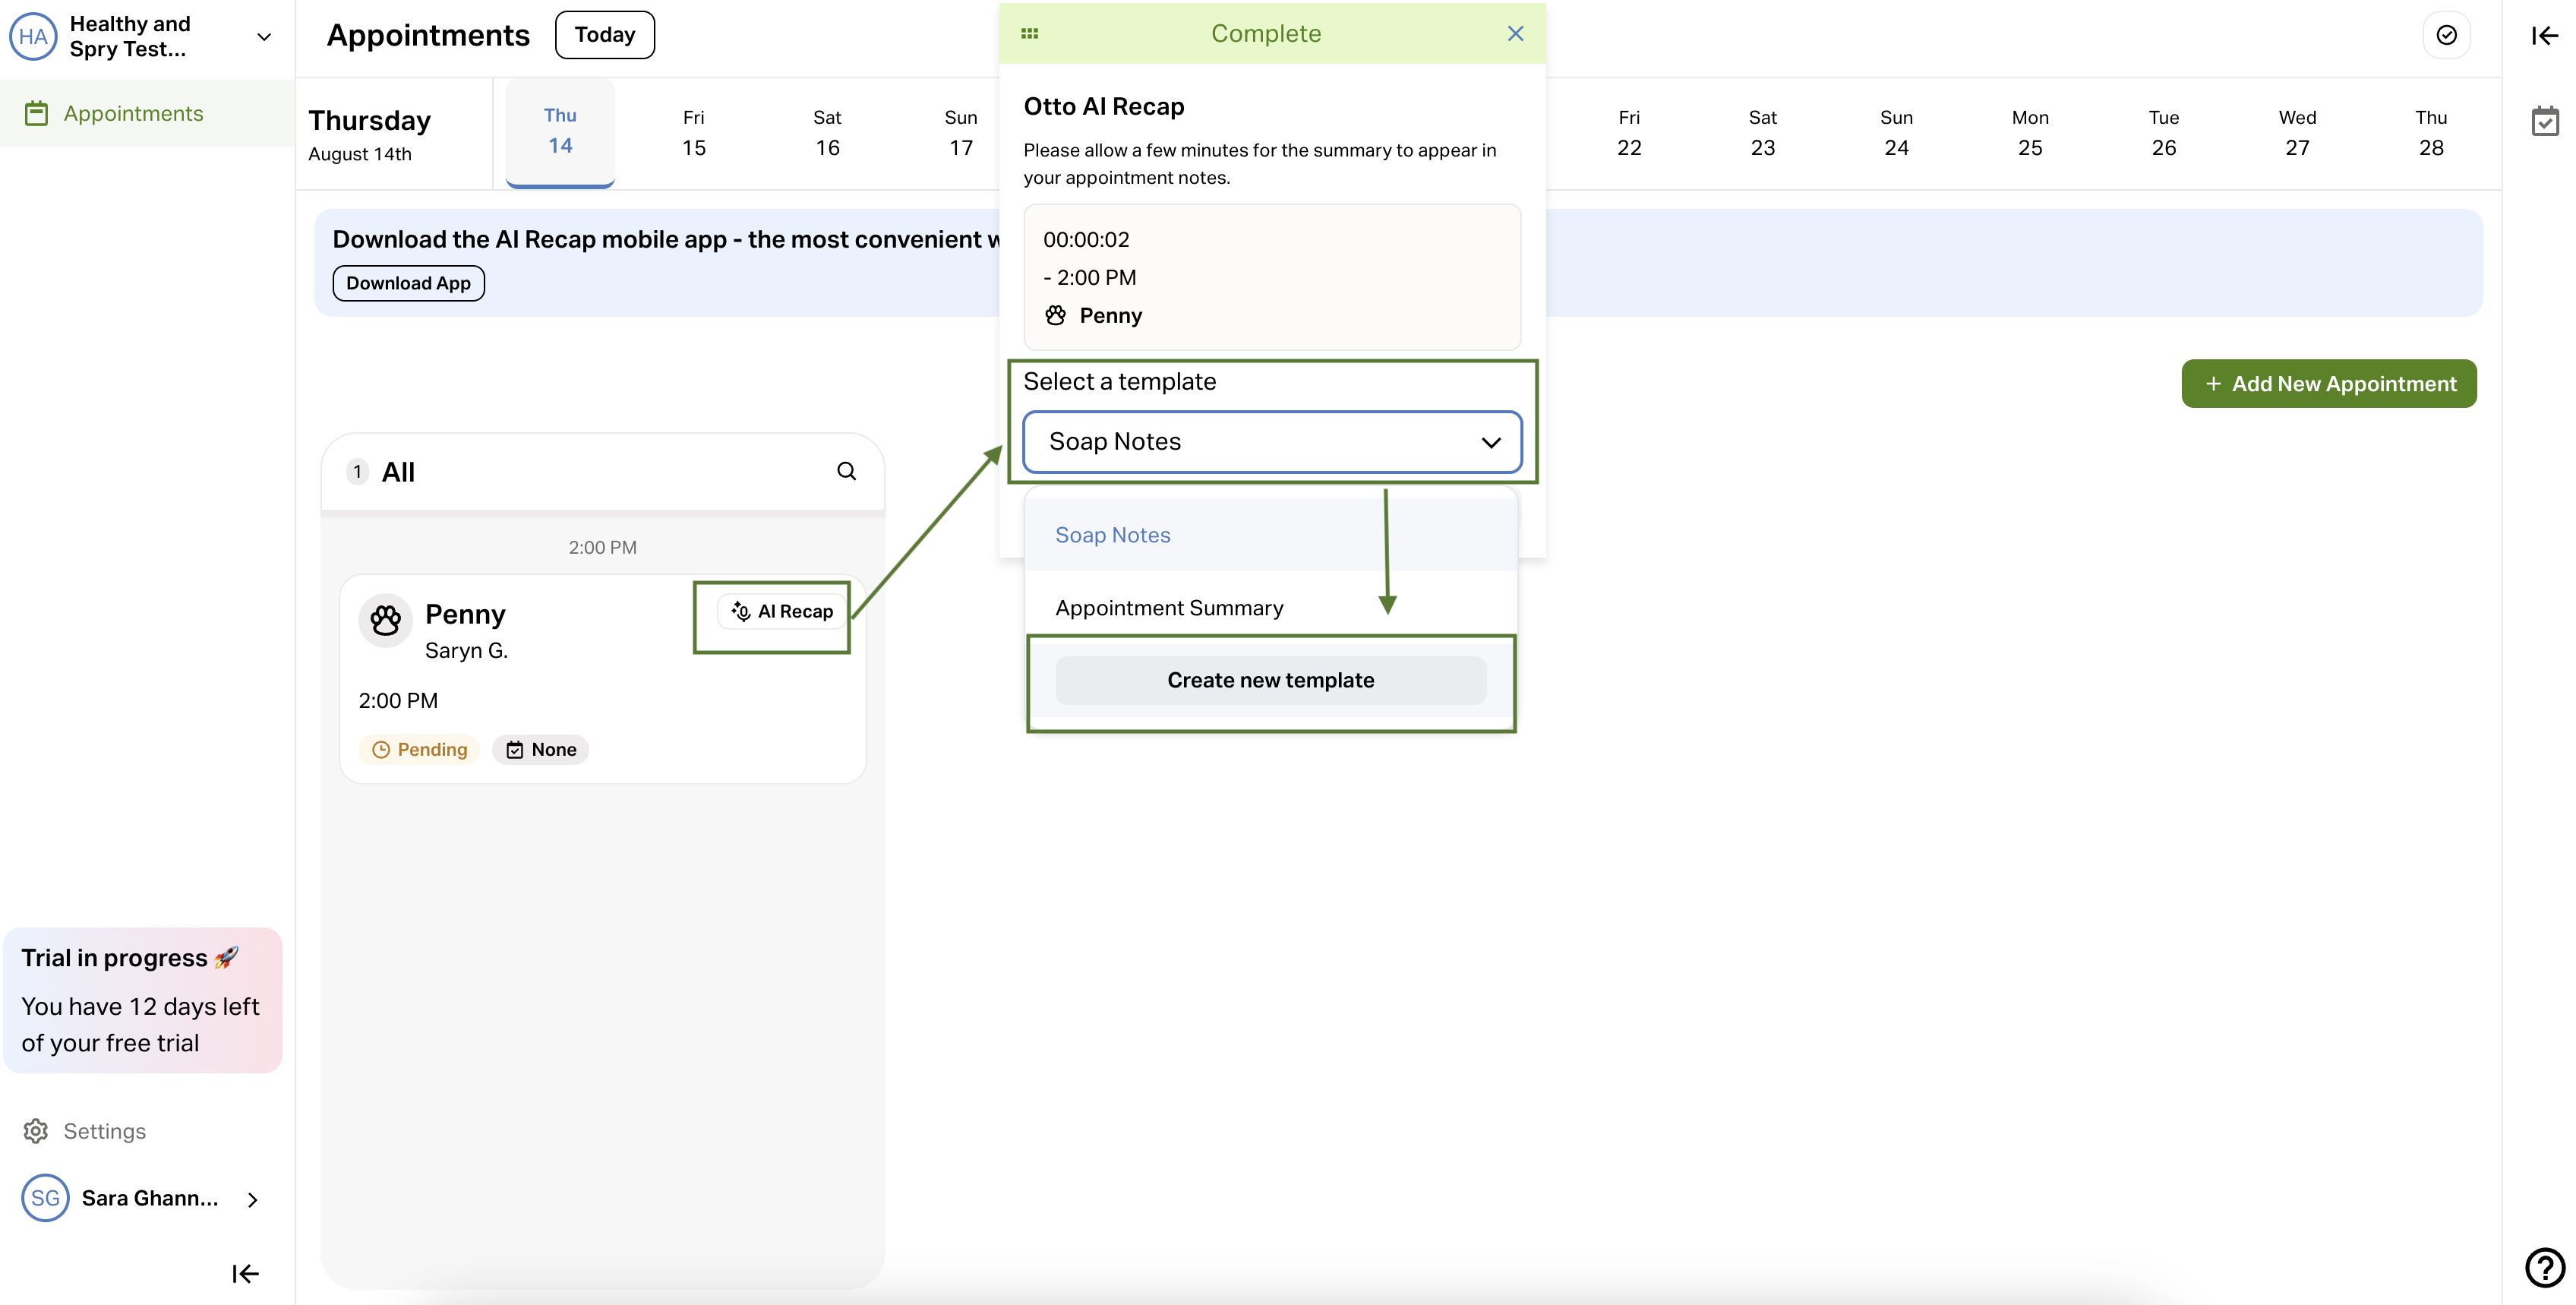Screen dimensions: 2576x1305
Task: Click Add New Appointment button
Action: tap(2328, 384)
